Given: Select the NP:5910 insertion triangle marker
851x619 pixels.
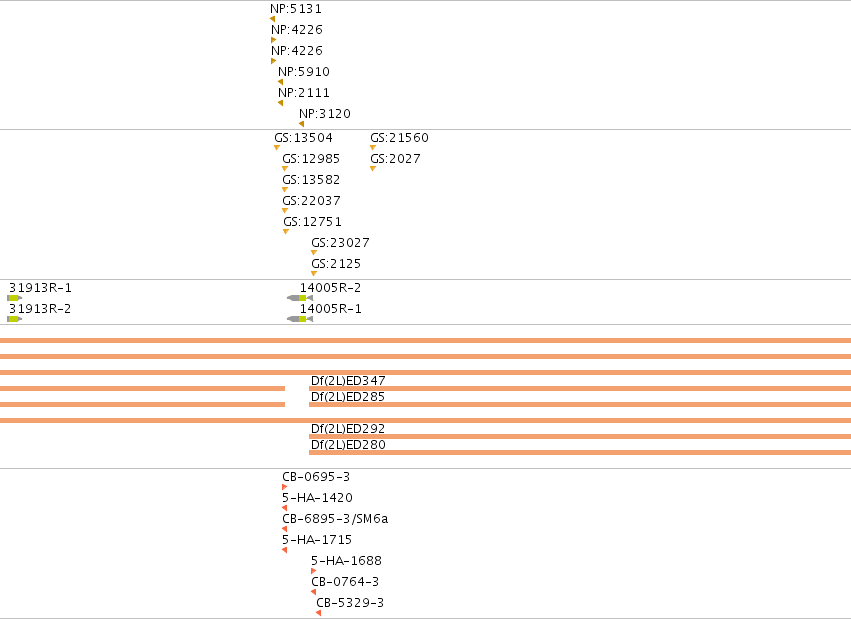Looking at the screenshot, I should pyautogui.click(x=281, y=82).
